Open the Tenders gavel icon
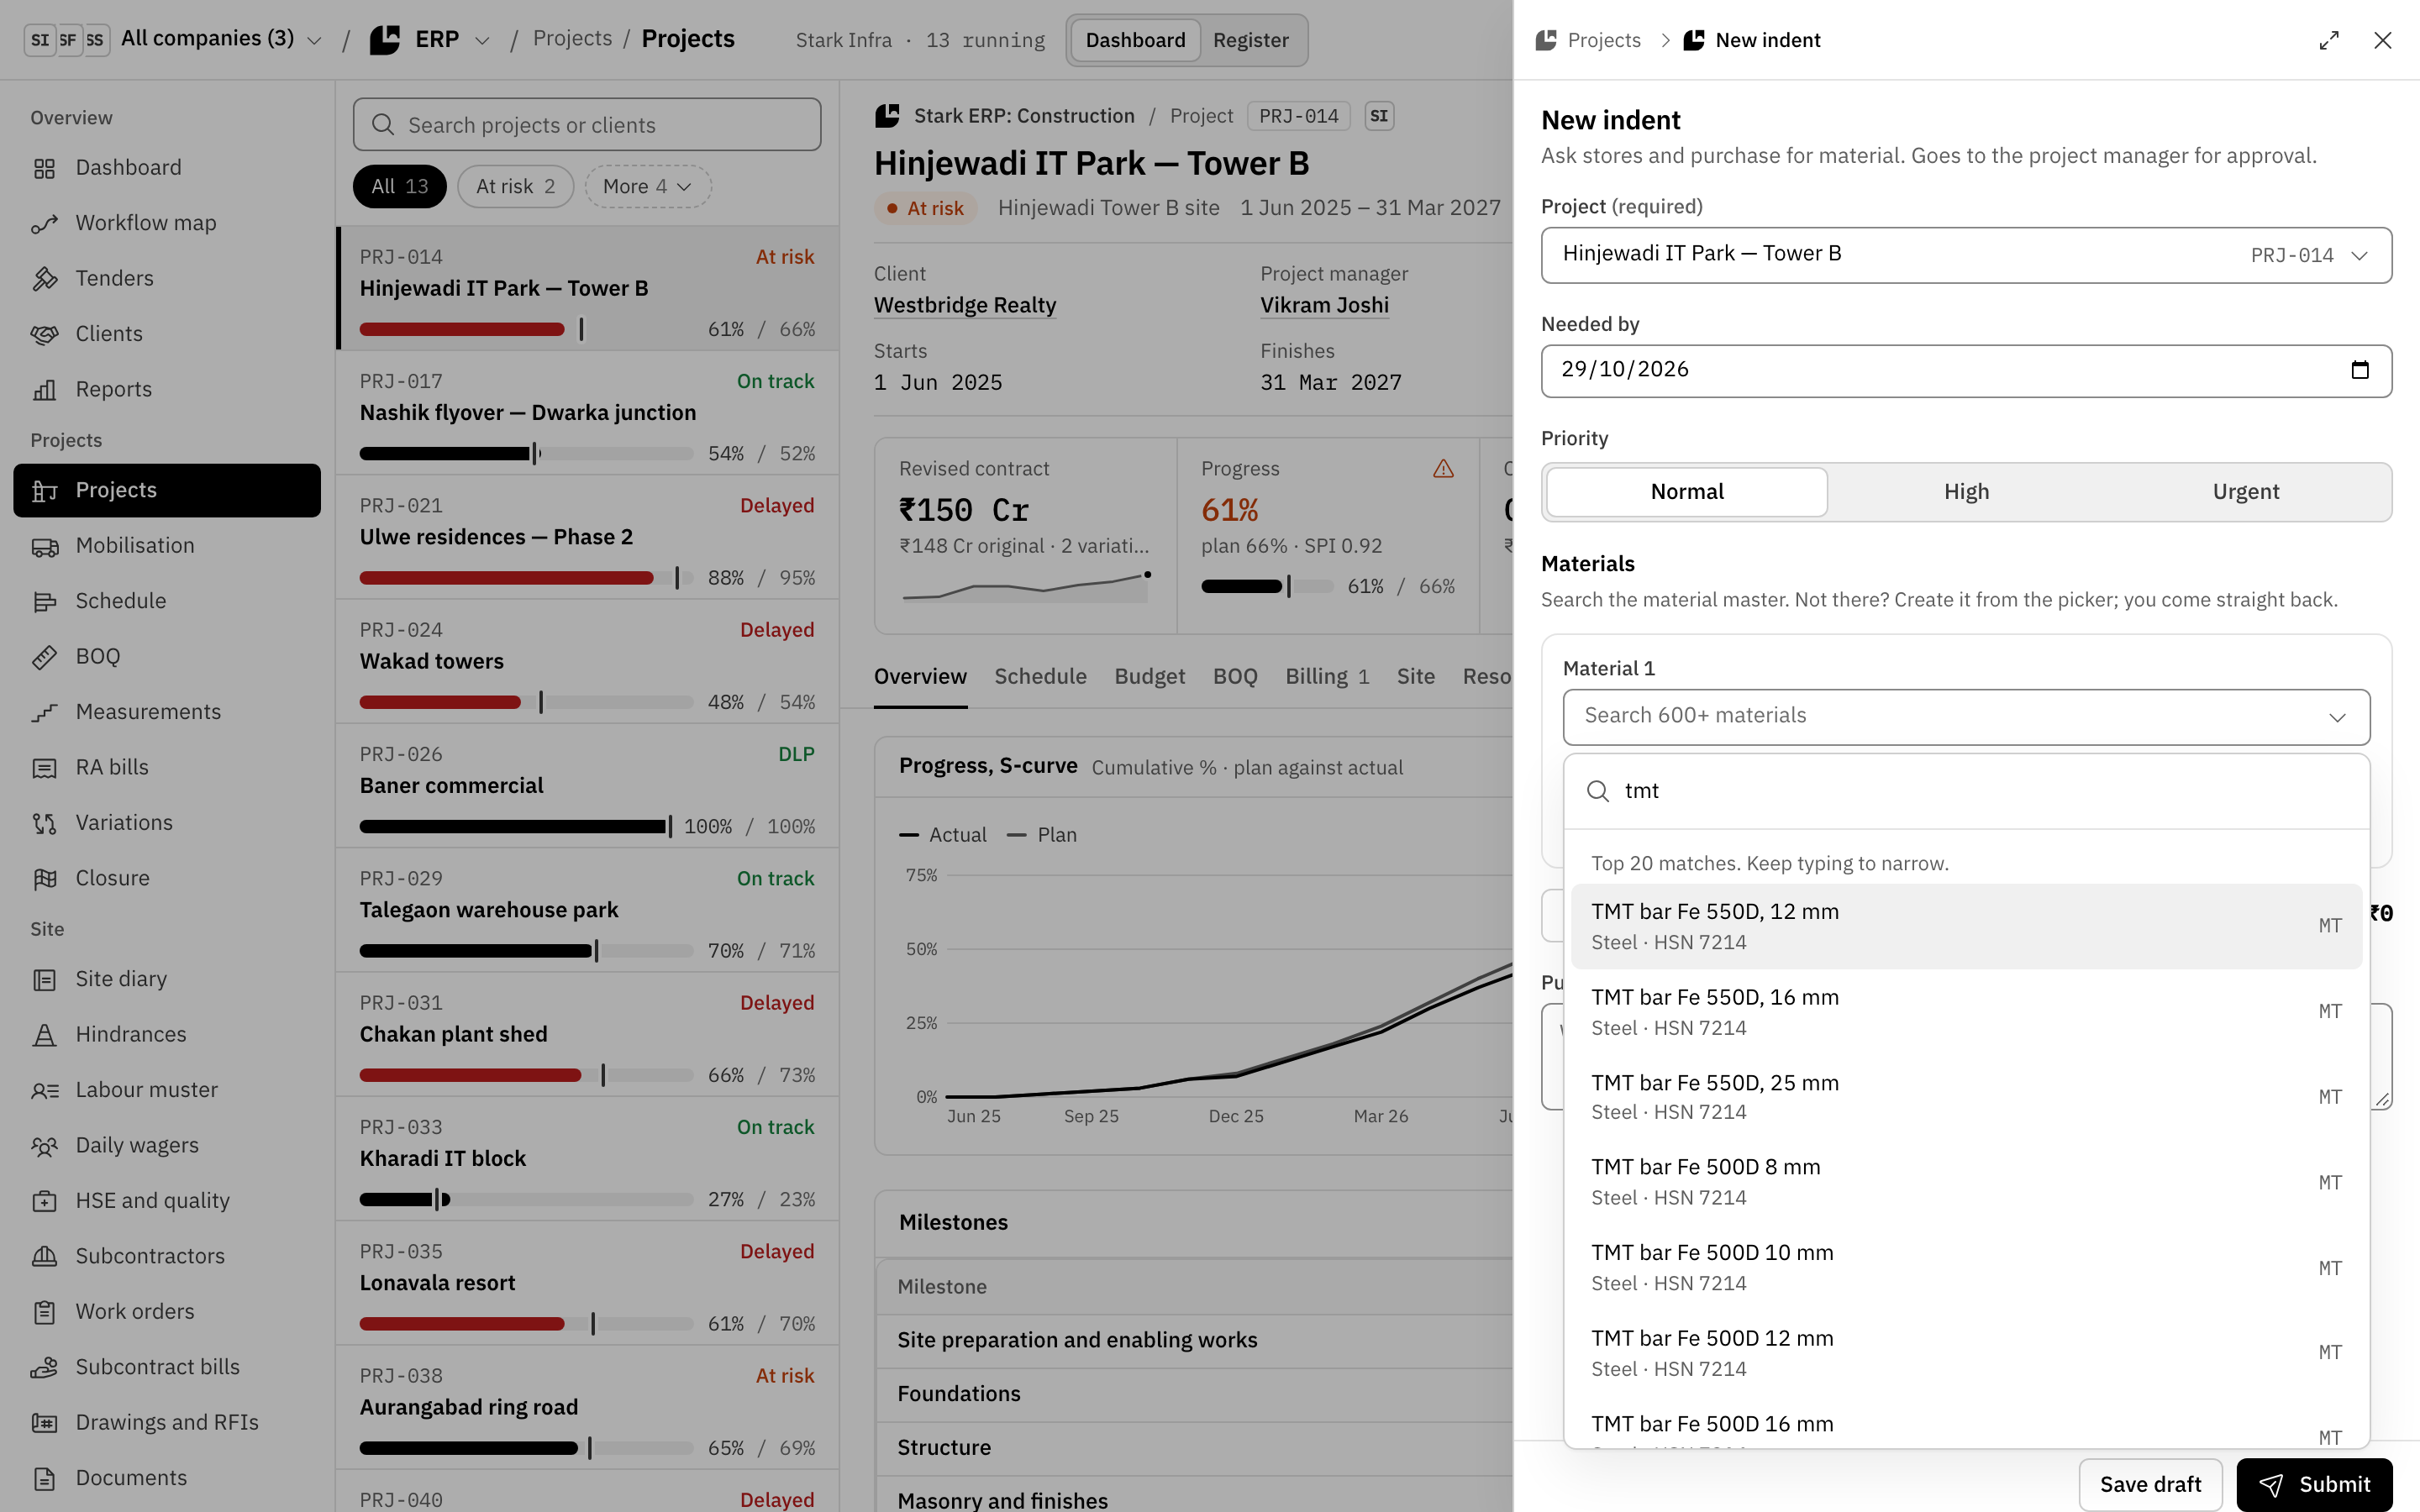 tap(44, 279)
